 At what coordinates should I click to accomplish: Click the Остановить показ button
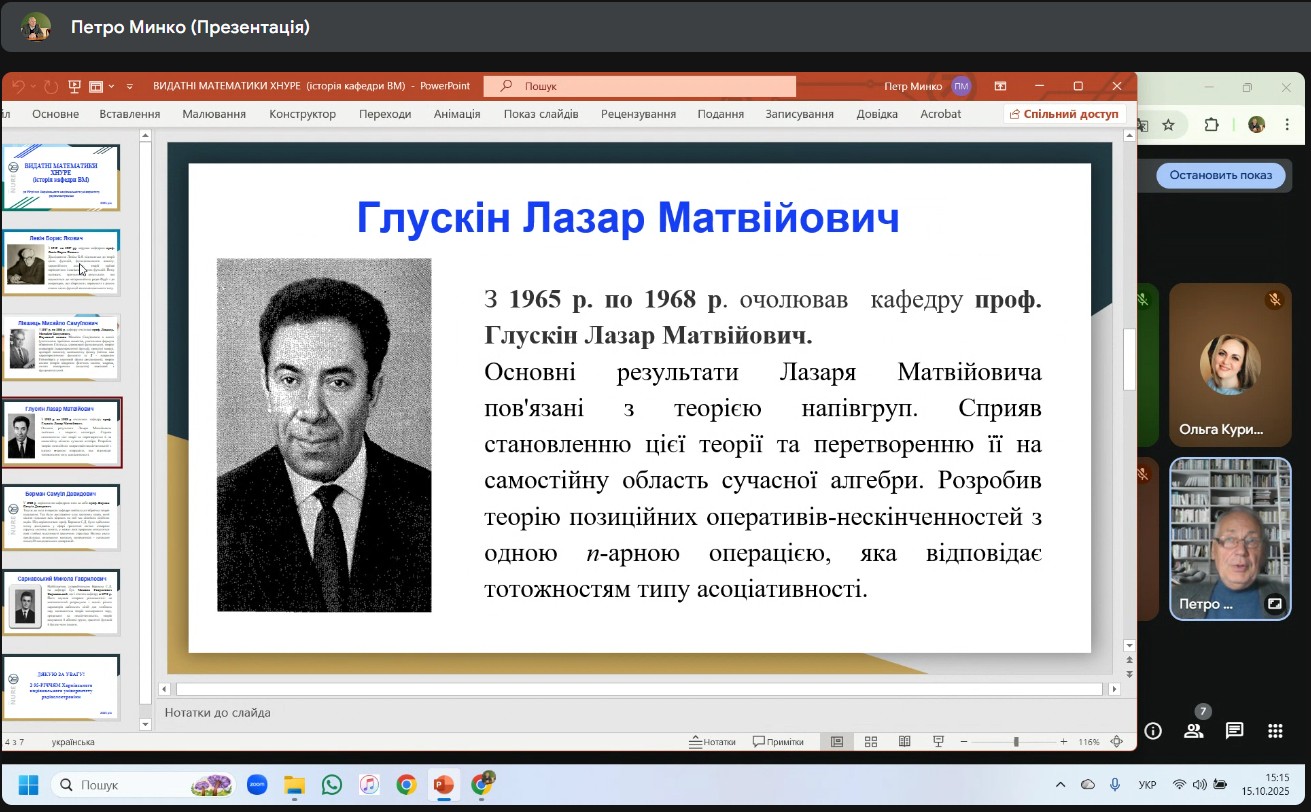(x=1220, y=175)
